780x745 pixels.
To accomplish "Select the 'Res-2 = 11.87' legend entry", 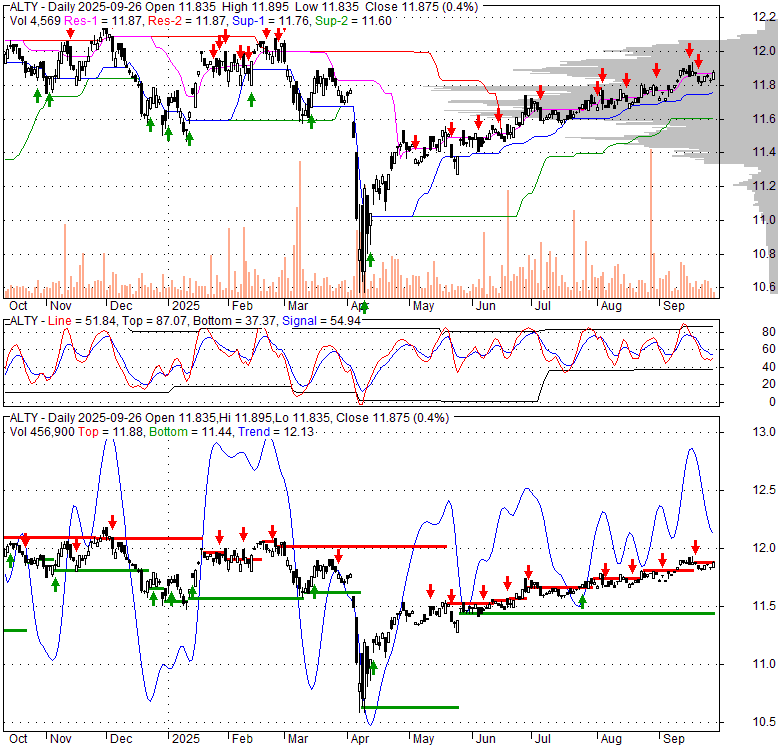I will [x=188, y=21].
